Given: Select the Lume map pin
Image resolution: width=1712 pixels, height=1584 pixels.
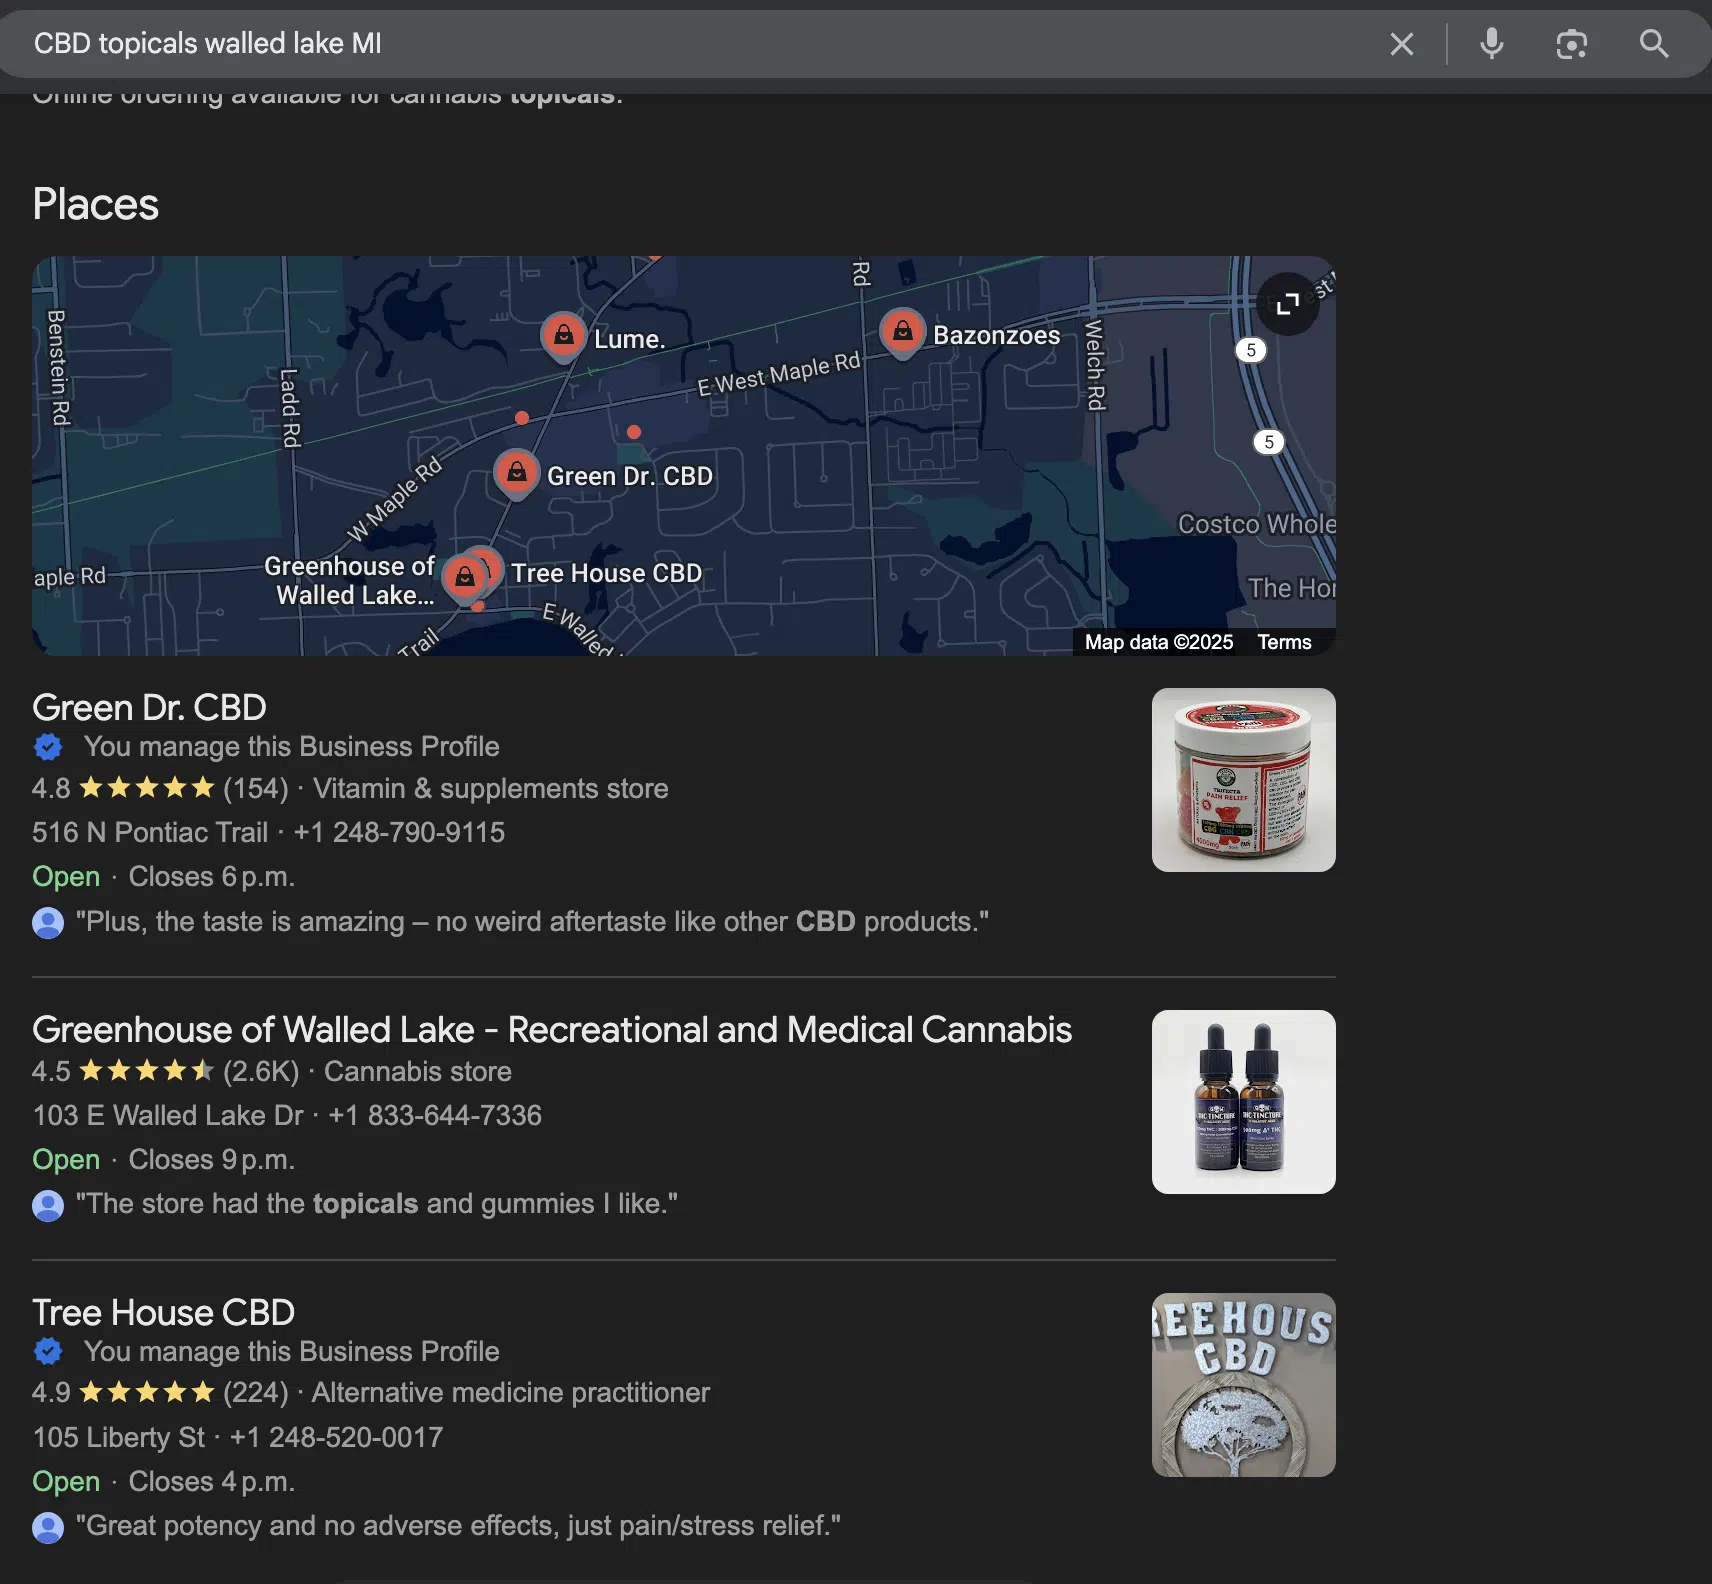Looking at the screenshot, I should click(x=564, y=336).
